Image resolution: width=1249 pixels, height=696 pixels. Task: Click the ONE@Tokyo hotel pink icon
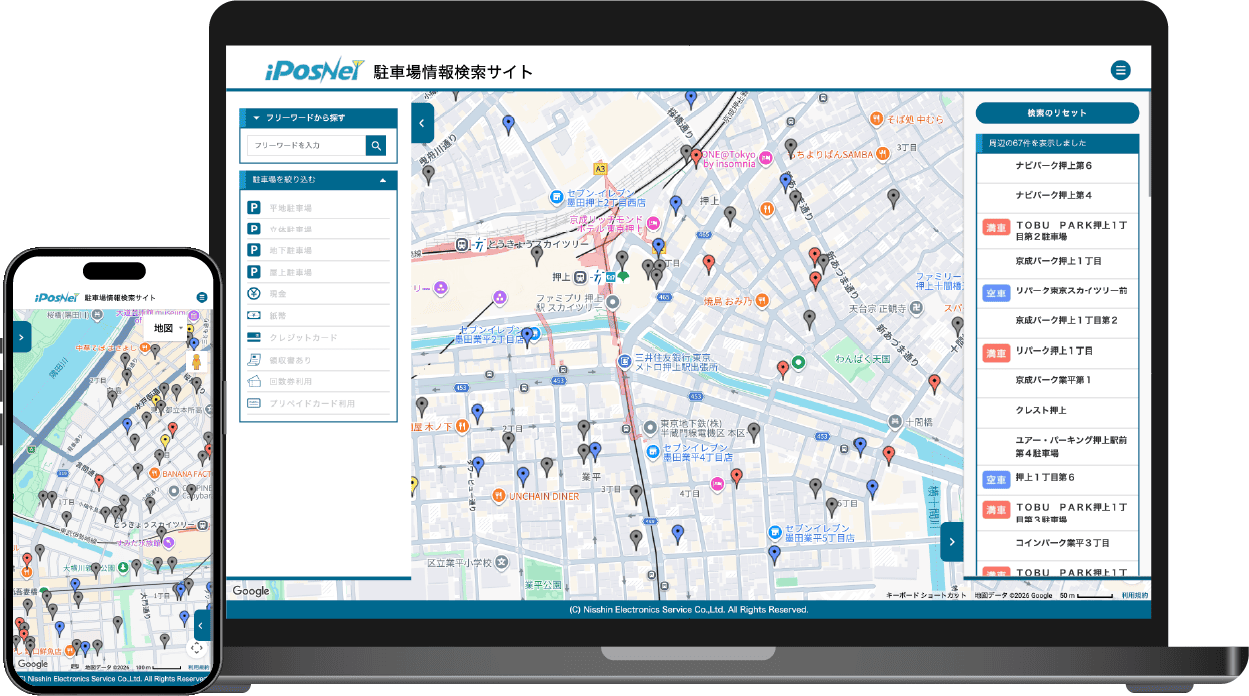point(764,158)
